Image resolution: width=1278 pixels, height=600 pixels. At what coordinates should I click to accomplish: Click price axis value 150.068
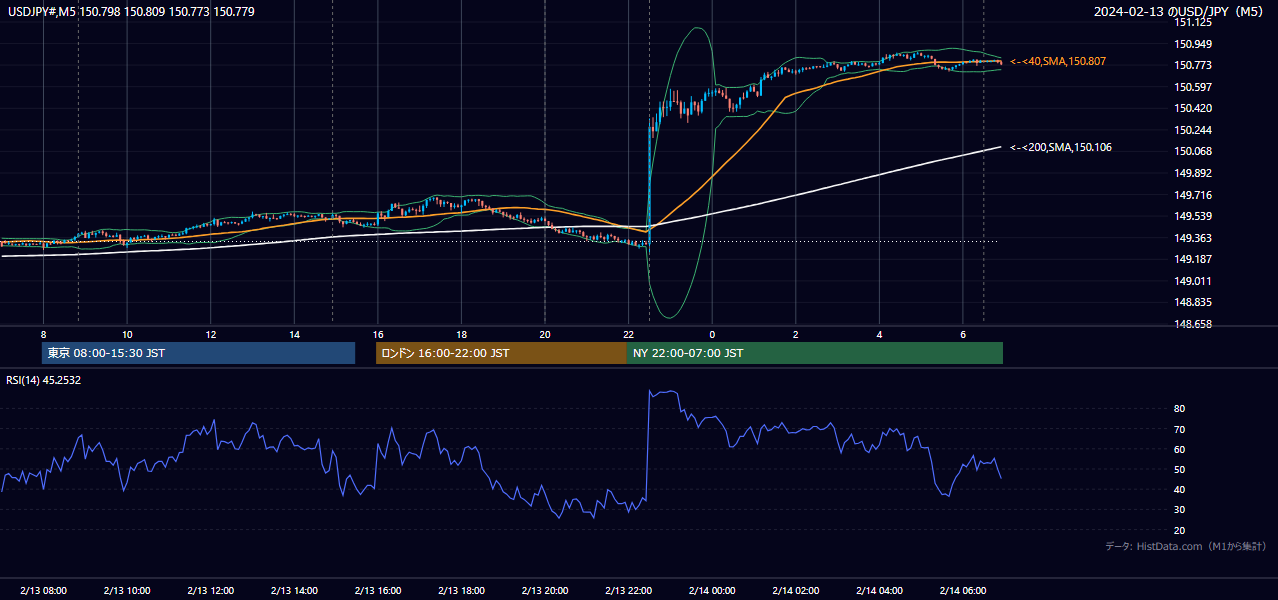click(1192, 151)
